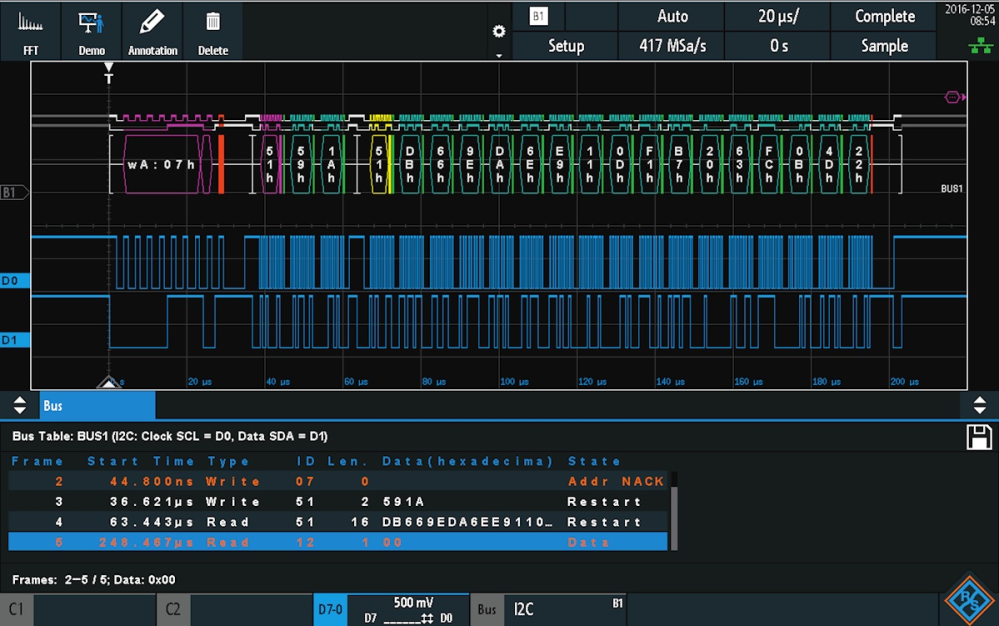Select the Annotation pencil tool
Screen dimensions: 999x626
pos(152,31)
